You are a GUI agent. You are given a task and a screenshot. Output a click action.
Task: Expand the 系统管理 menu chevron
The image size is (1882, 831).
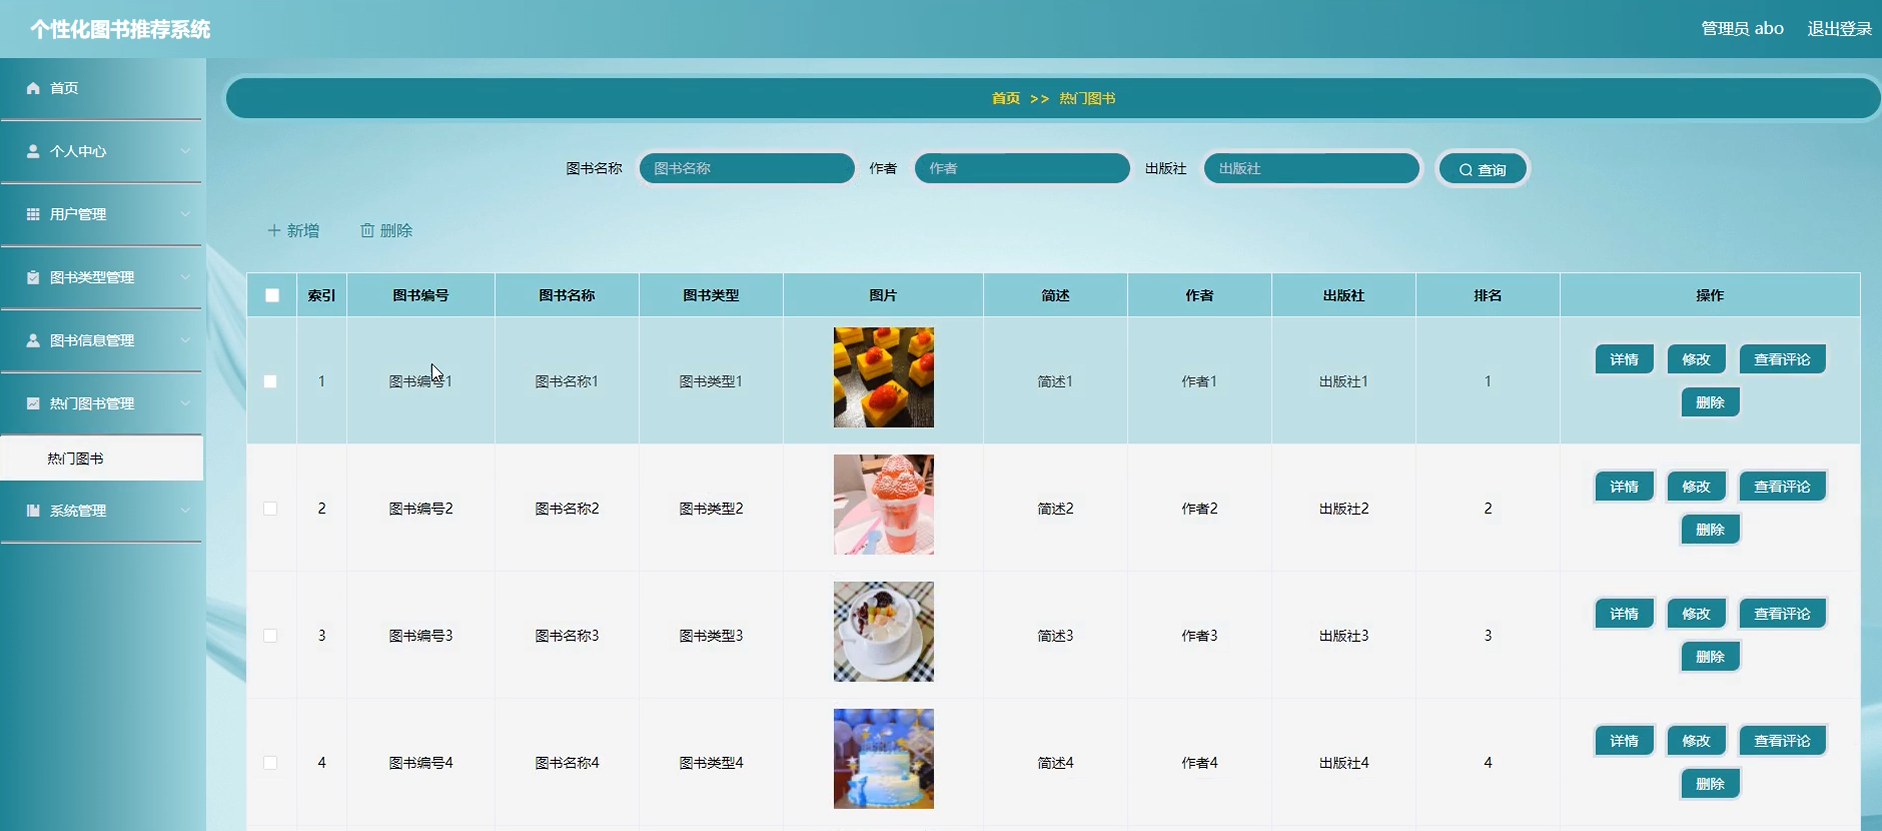click(x=185, y=510)
